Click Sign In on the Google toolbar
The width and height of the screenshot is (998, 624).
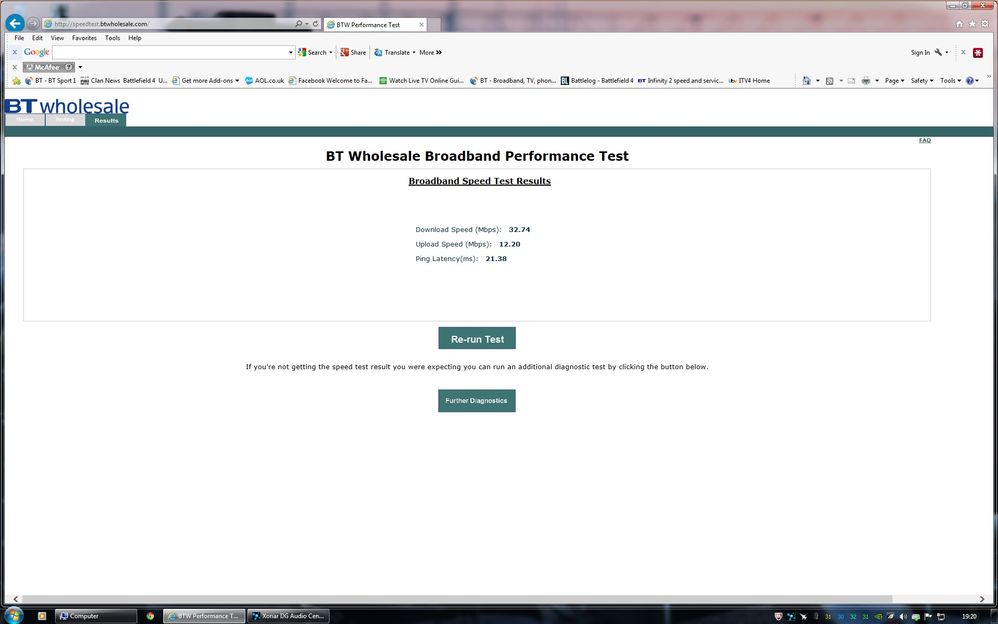[x=920, y=52]
